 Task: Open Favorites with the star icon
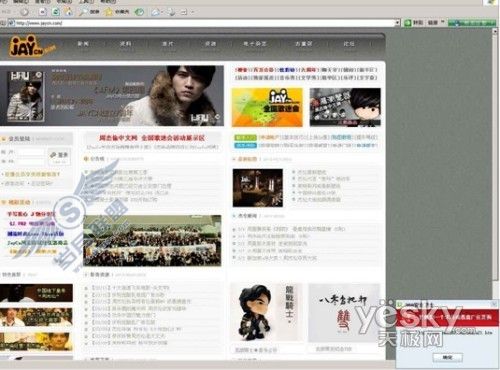click(116, 12)
